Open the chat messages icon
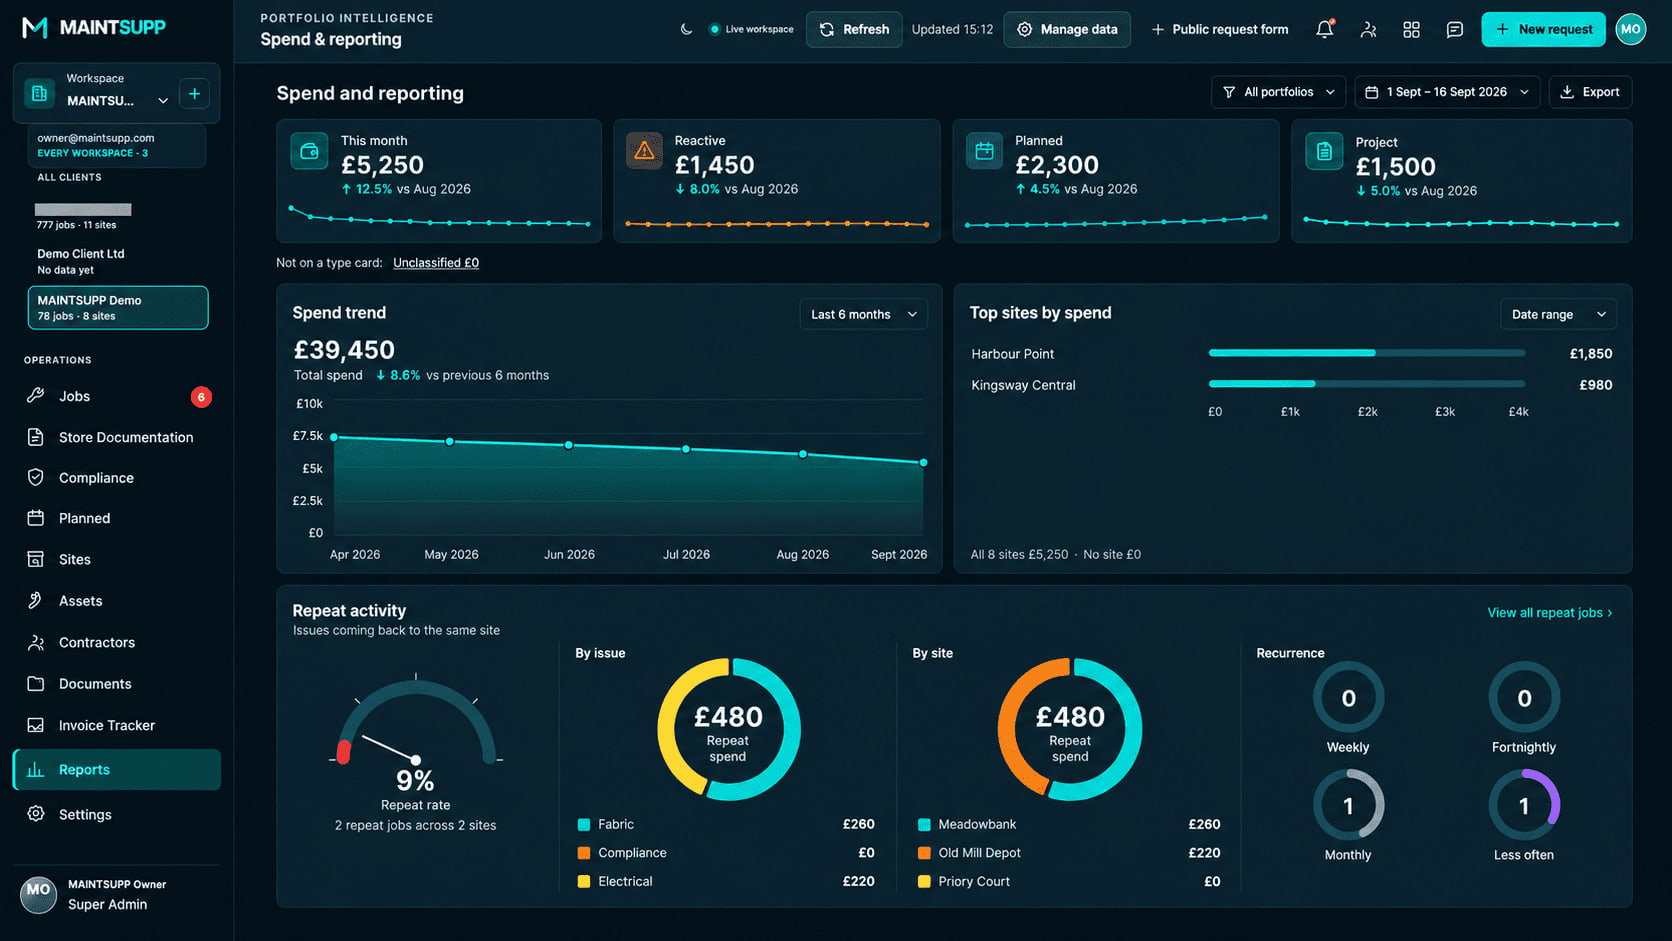1672x941 pixels. pyautogui.click(x=1455, y=30)
